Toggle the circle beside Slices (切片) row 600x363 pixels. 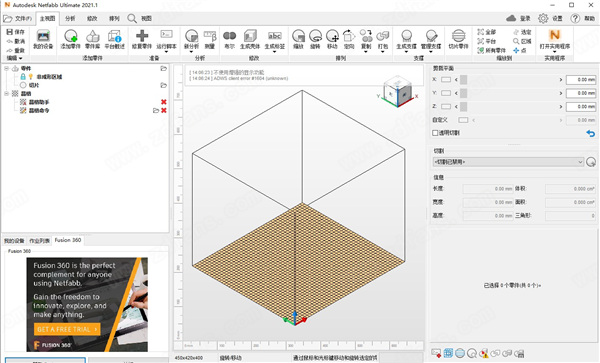point(23,85)
